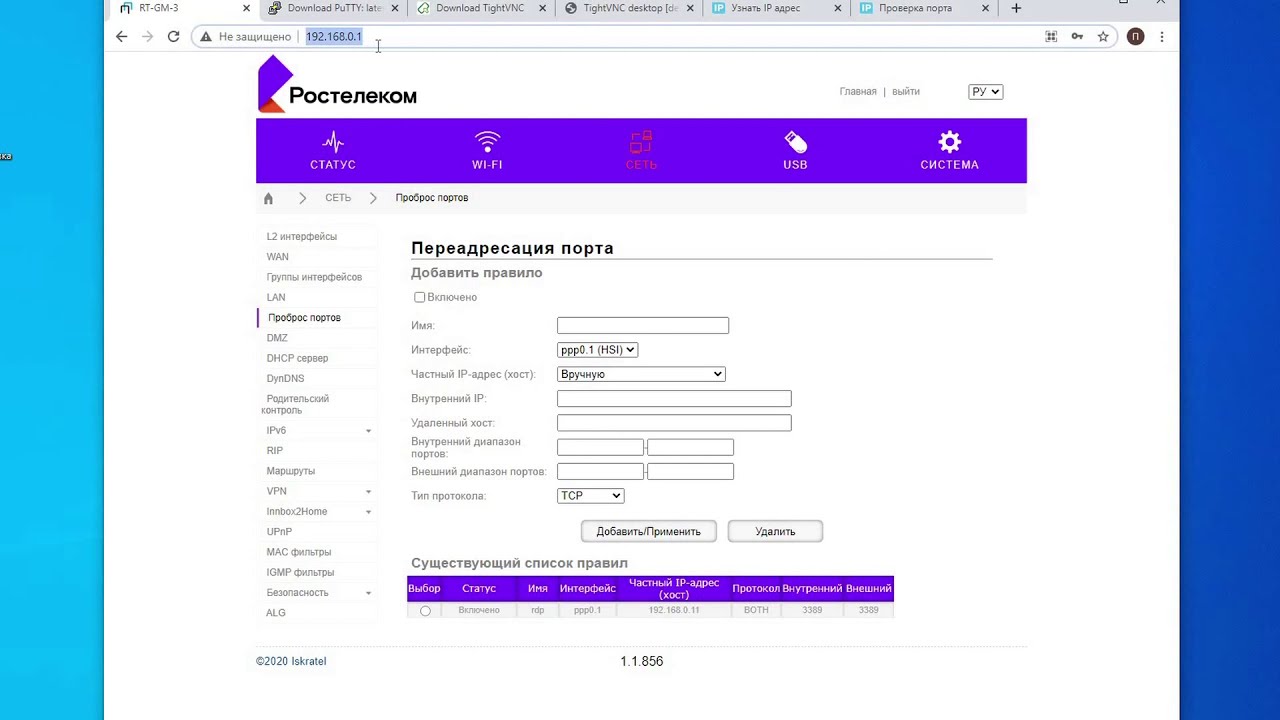
Task: Open the user profile avatar
Action: coord(1135,36)
